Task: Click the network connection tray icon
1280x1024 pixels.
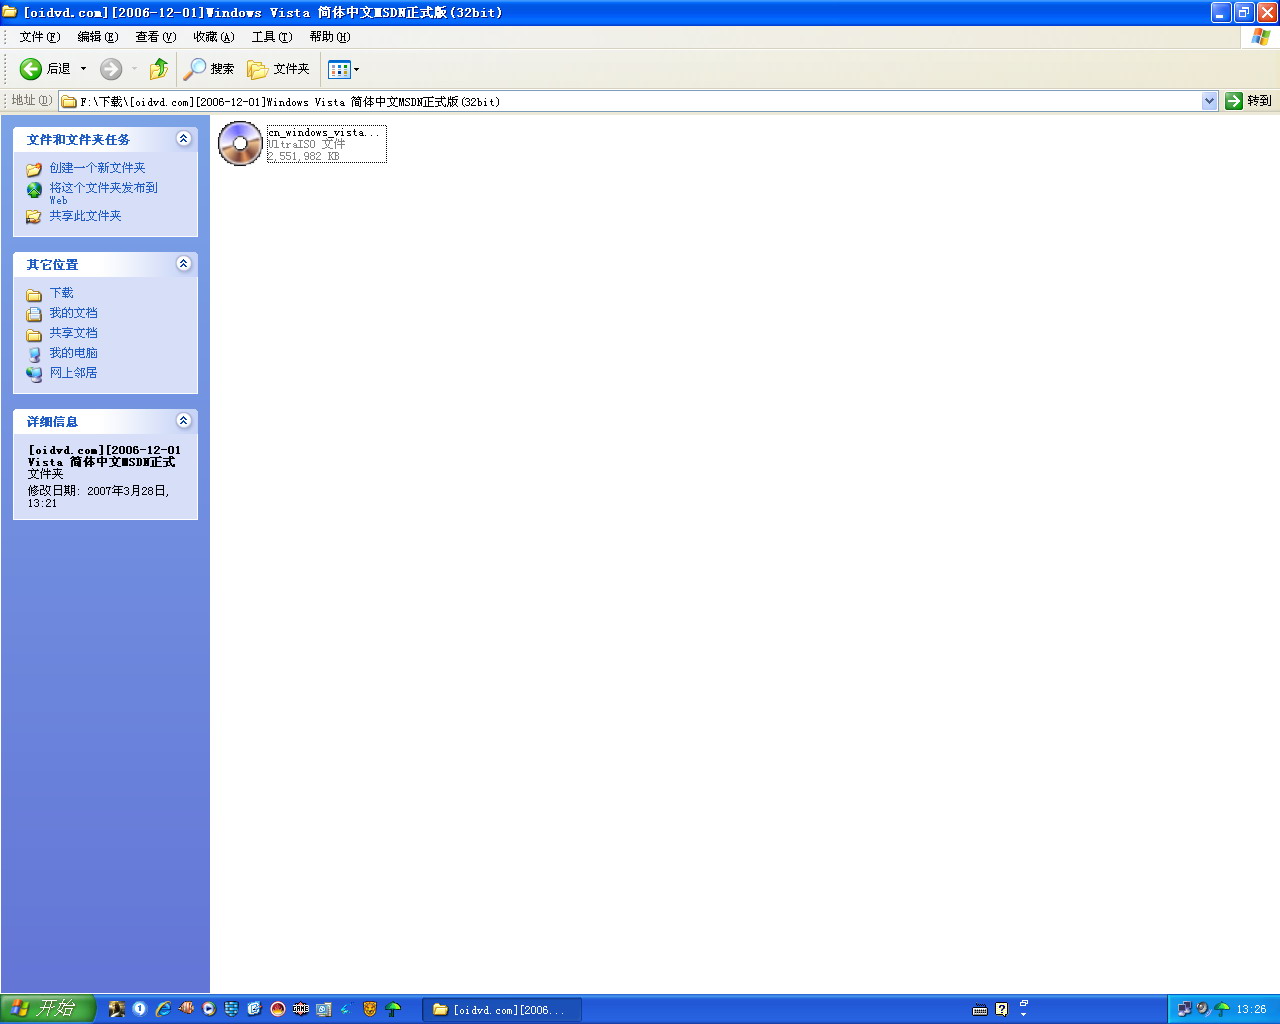Action: pyautogui.click(x=1185, y=1009)
